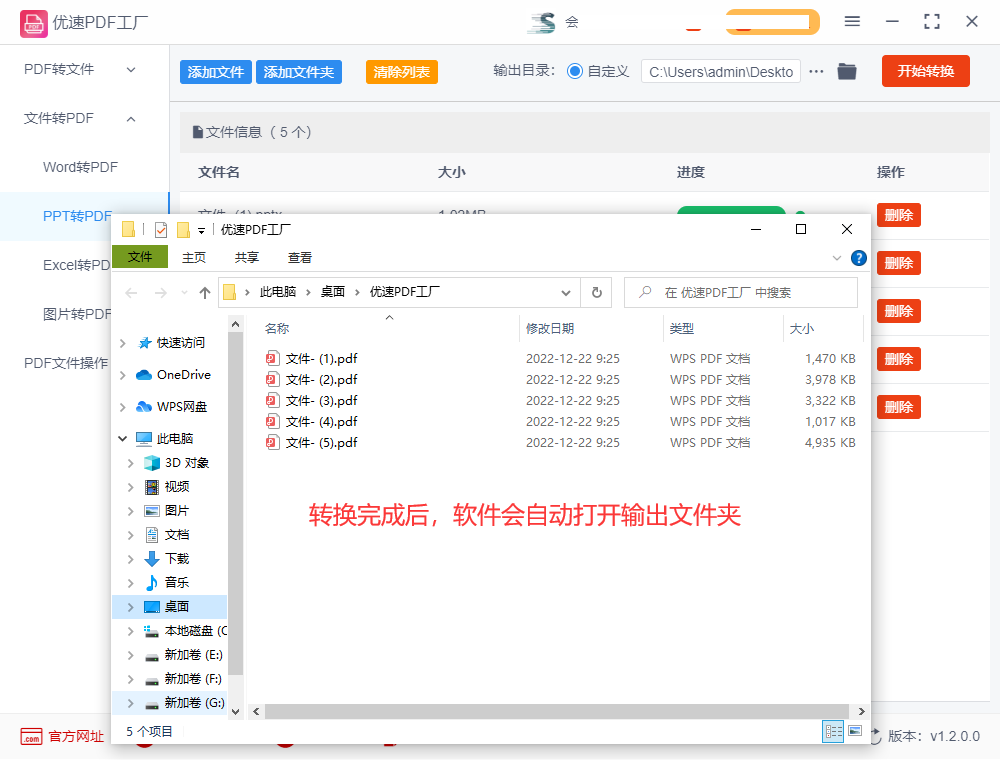Image resolution: width=1000 pixels, height=760 pixels.
Task: Click the refresh icon in Explorer address bar
Action: point(597,293)
